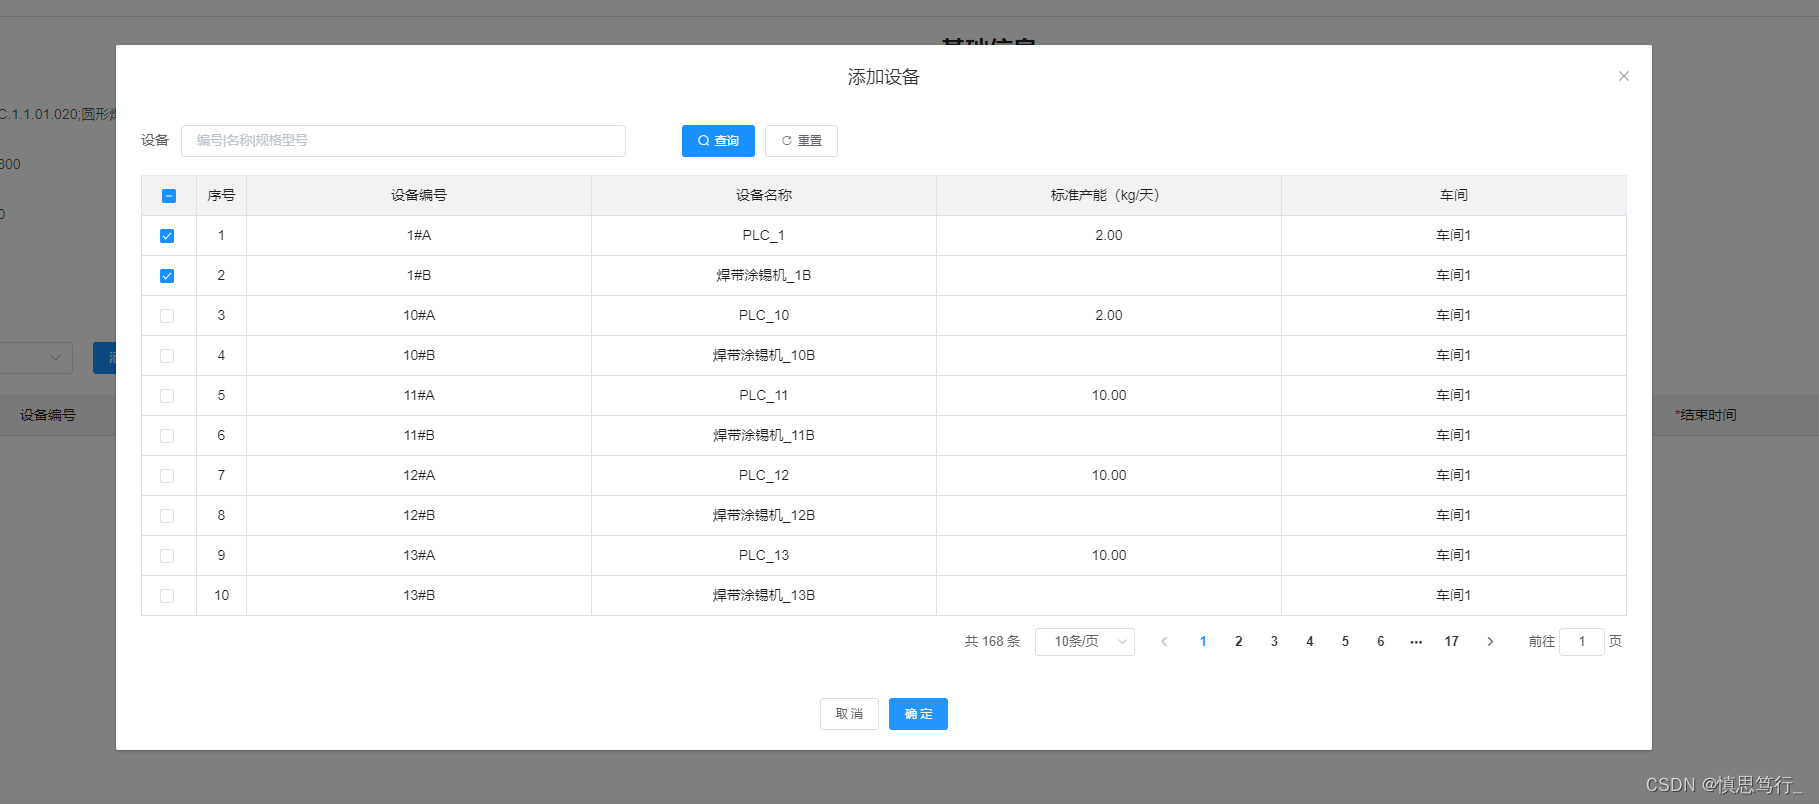The image size is (1819, 804).
Task: Click the 标准产能（kg/天） column header
Action: 1109,196
